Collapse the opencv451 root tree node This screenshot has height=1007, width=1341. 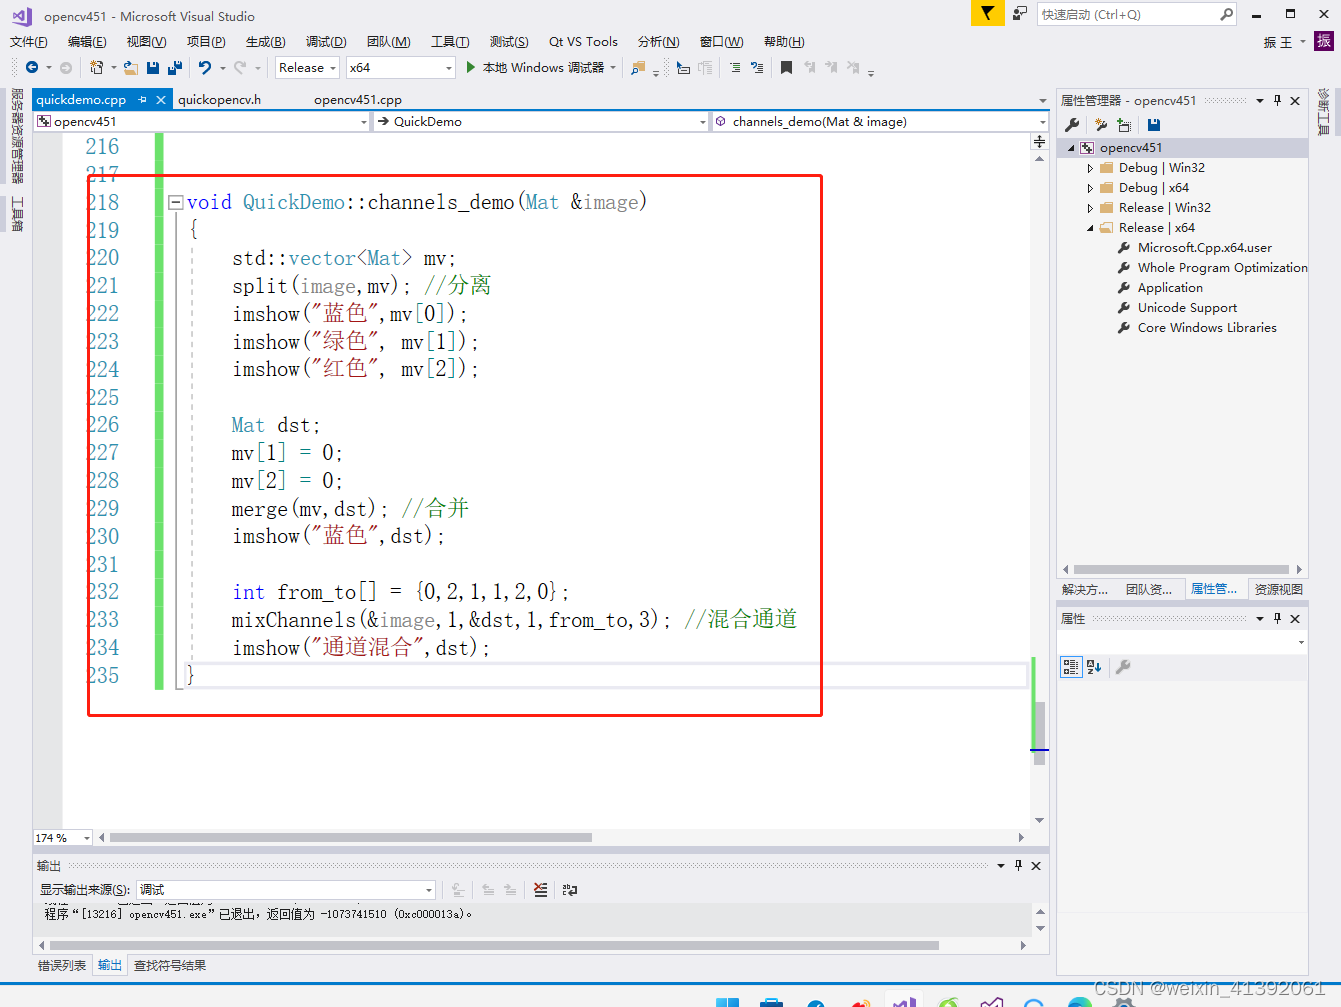click(x=1071, y=148)
